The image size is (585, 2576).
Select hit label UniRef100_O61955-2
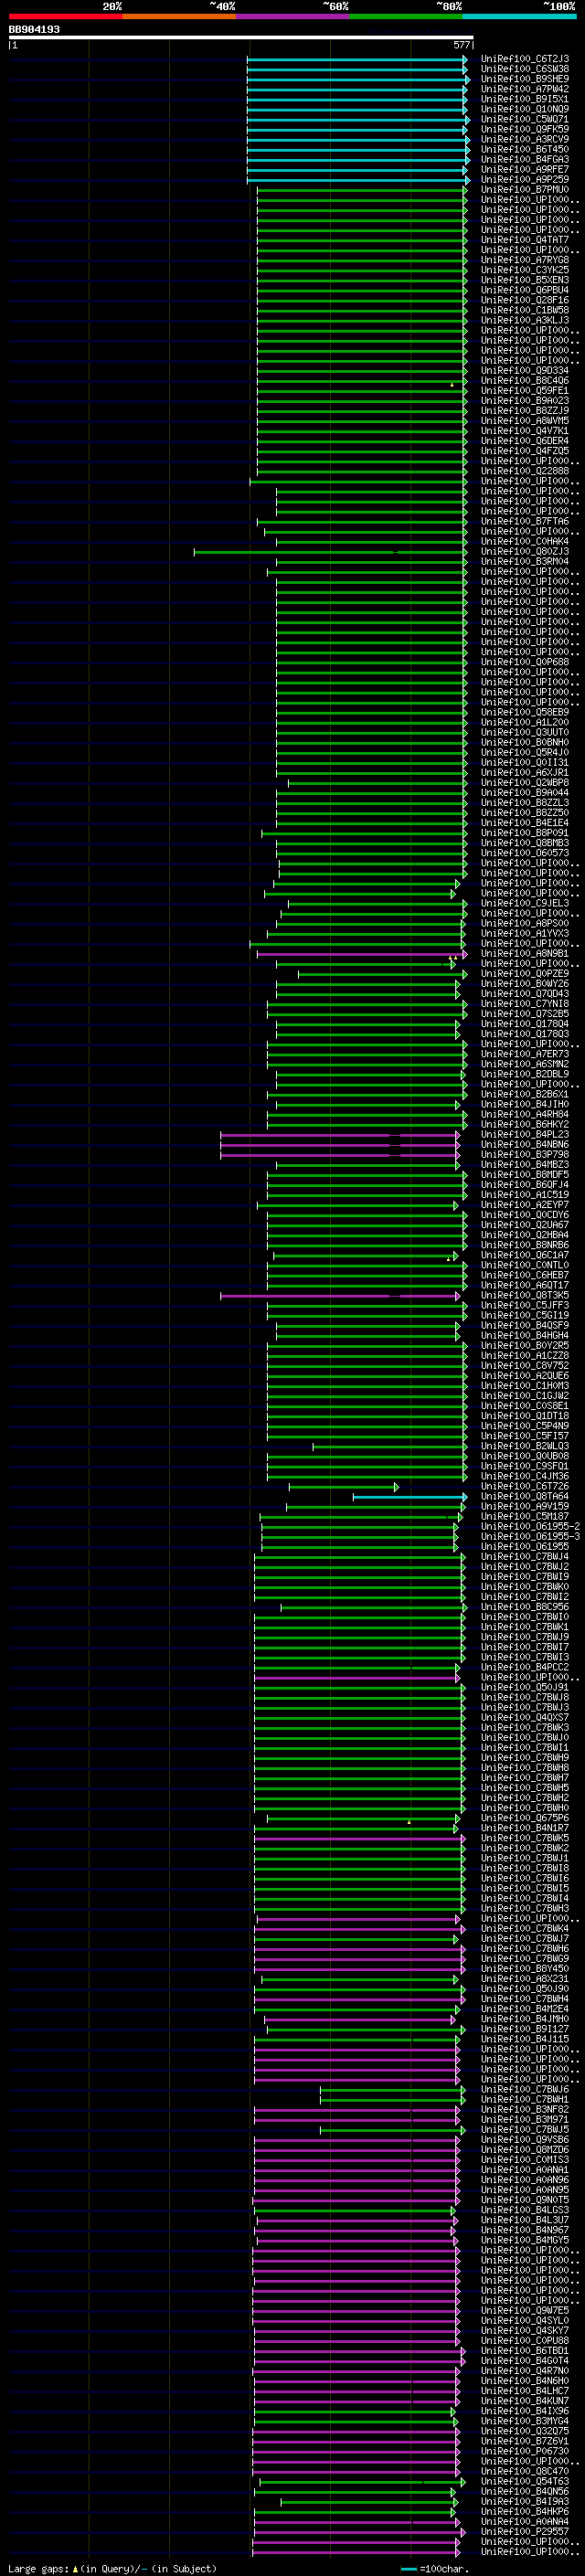[x=530, y=1527]
